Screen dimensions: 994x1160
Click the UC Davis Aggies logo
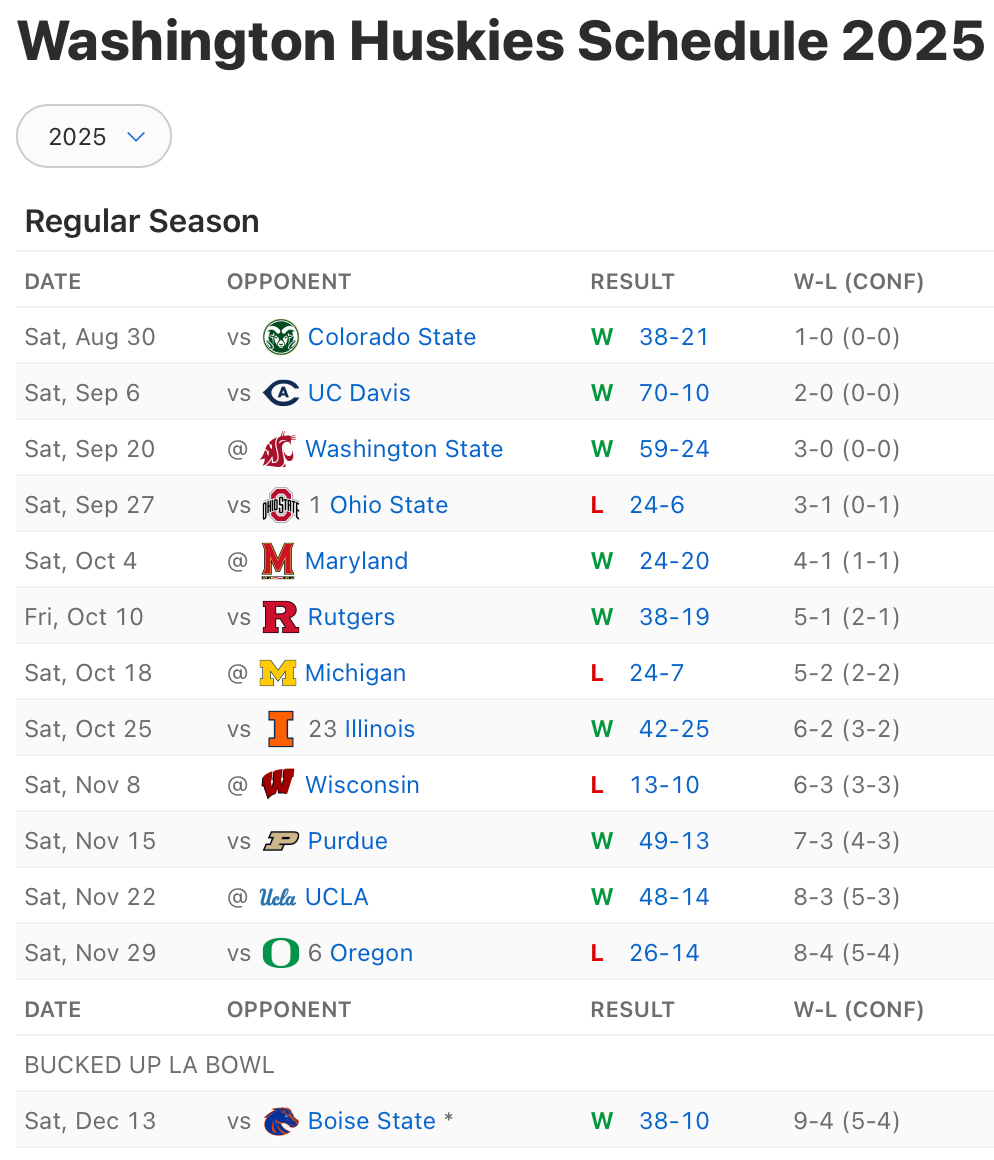coord(281,393)
